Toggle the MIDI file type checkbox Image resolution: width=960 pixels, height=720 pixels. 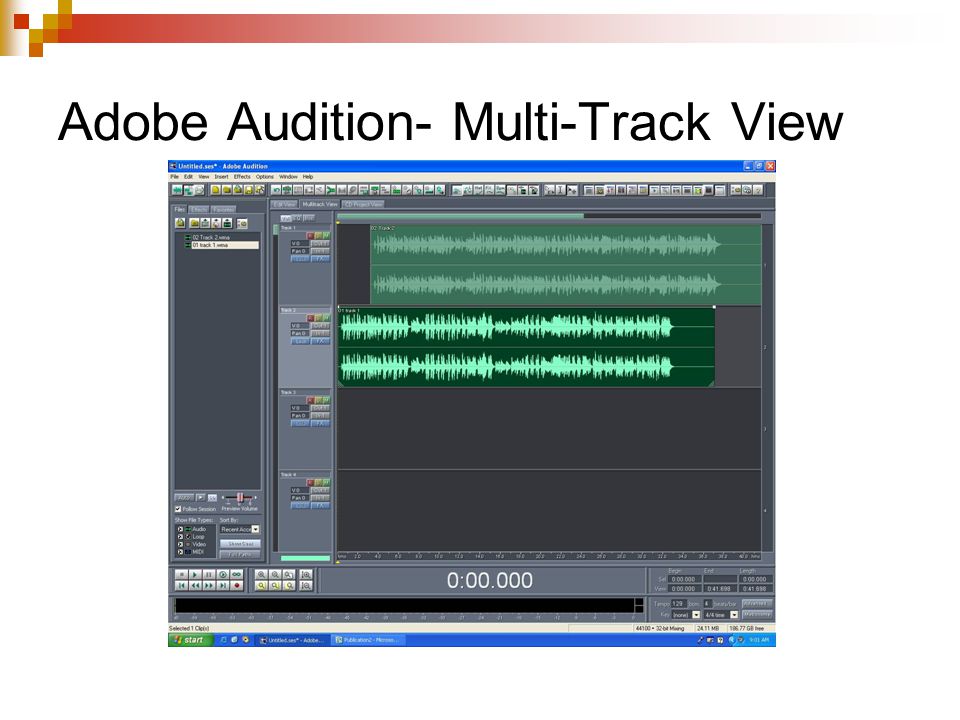(x=181, y=552)
